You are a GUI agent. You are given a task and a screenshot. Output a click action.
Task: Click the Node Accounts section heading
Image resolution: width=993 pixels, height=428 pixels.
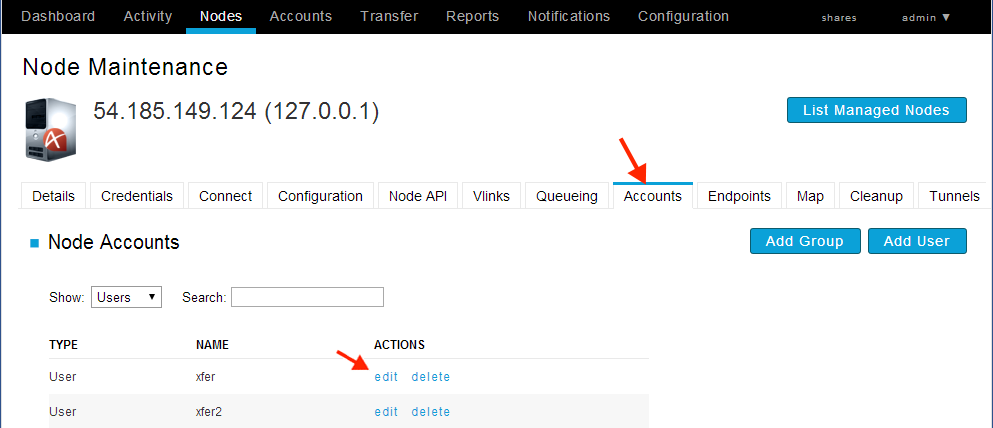click(114, 242)
